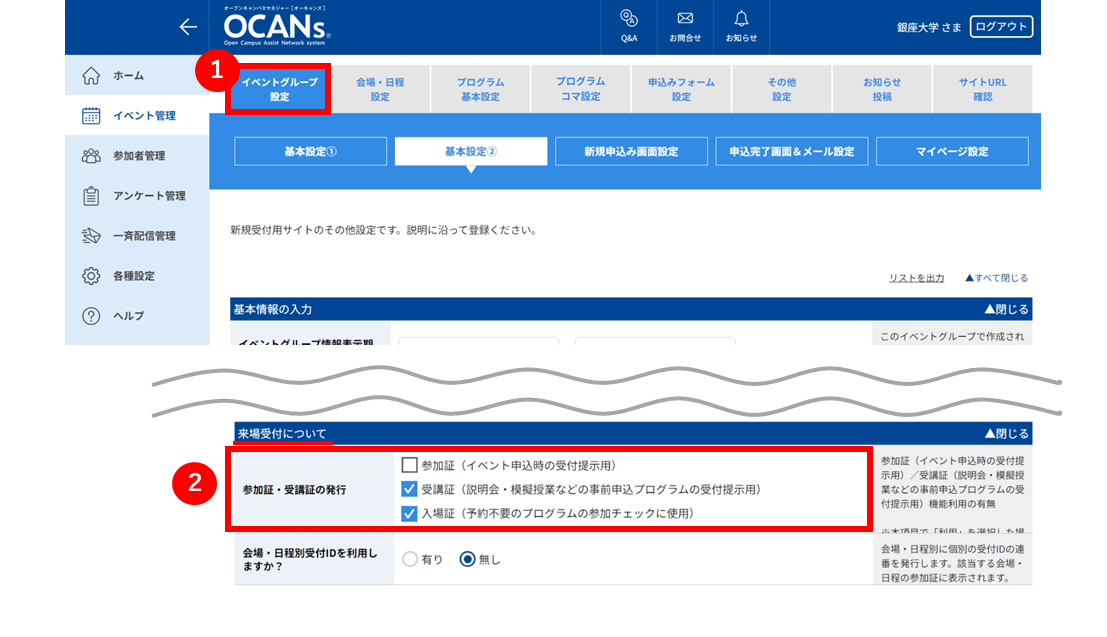Go to ホーム via house icon
This screenshot has width=1107, height=637.
(x=91, y=76)
